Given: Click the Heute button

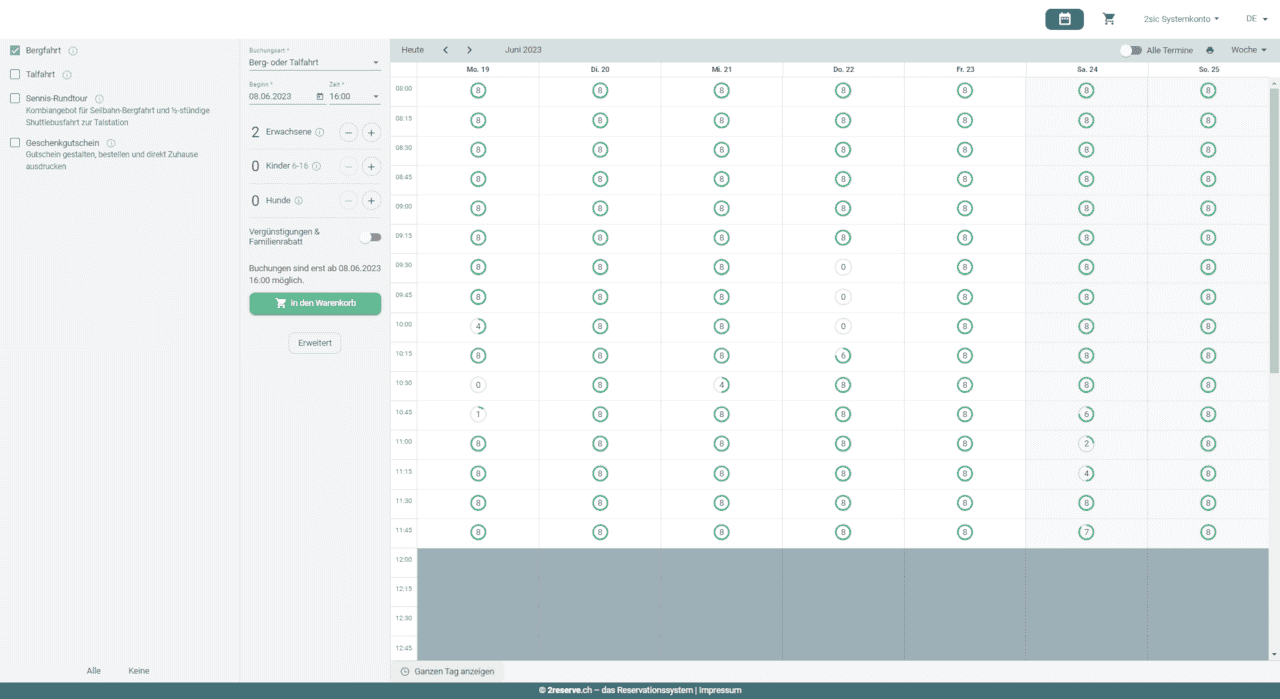Looking at the screenshot, I should pos(412,50).
